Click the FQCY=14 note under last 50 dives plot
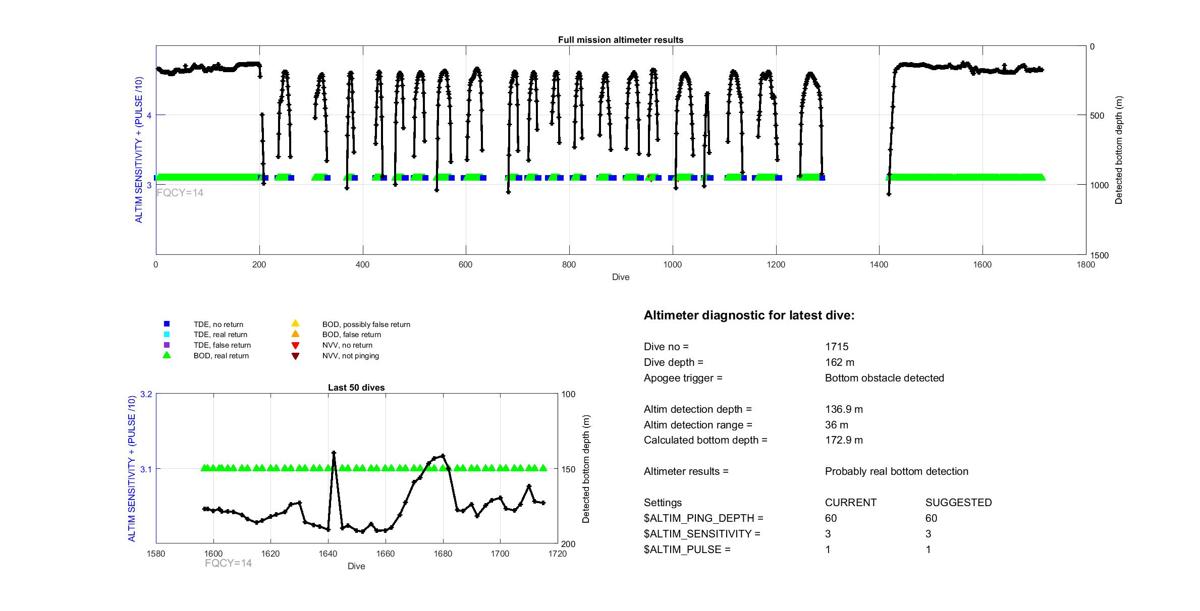Image resolution: width=1200 pixels, height=611 pixels. tap(229, 563)
